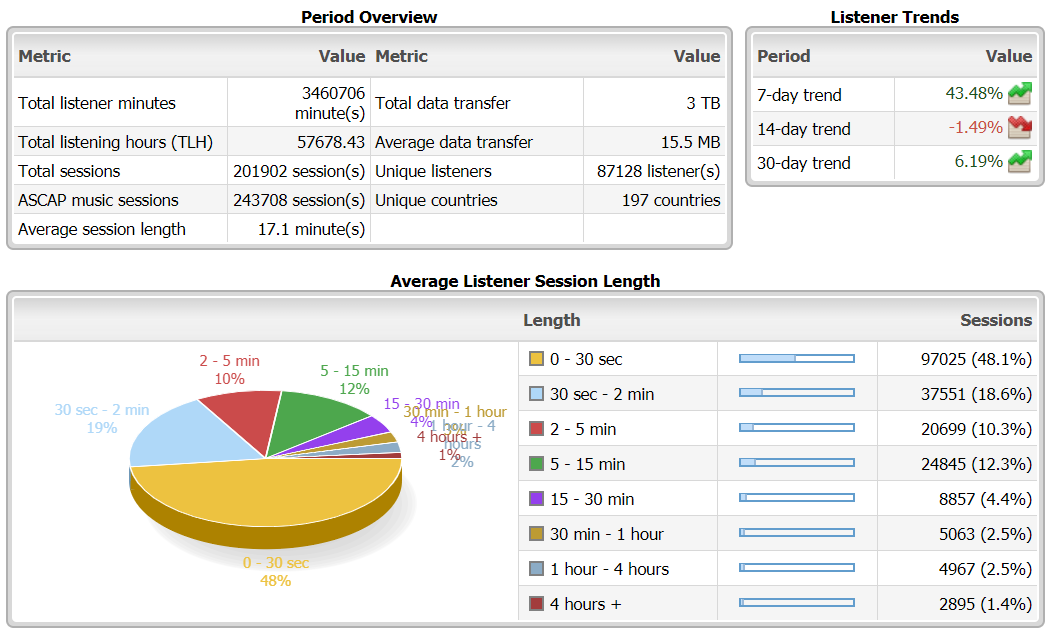Click the green 5 - 15 min legend swatch
The width and height of the screenshot is (1057, 636).
point(537,464)
